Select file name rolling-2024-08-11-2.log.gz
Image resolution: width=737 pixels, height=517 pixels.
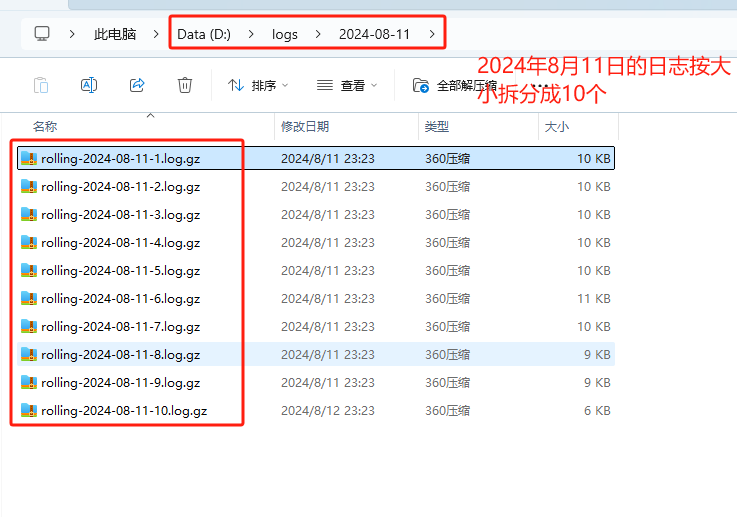[x=121, y=187]
